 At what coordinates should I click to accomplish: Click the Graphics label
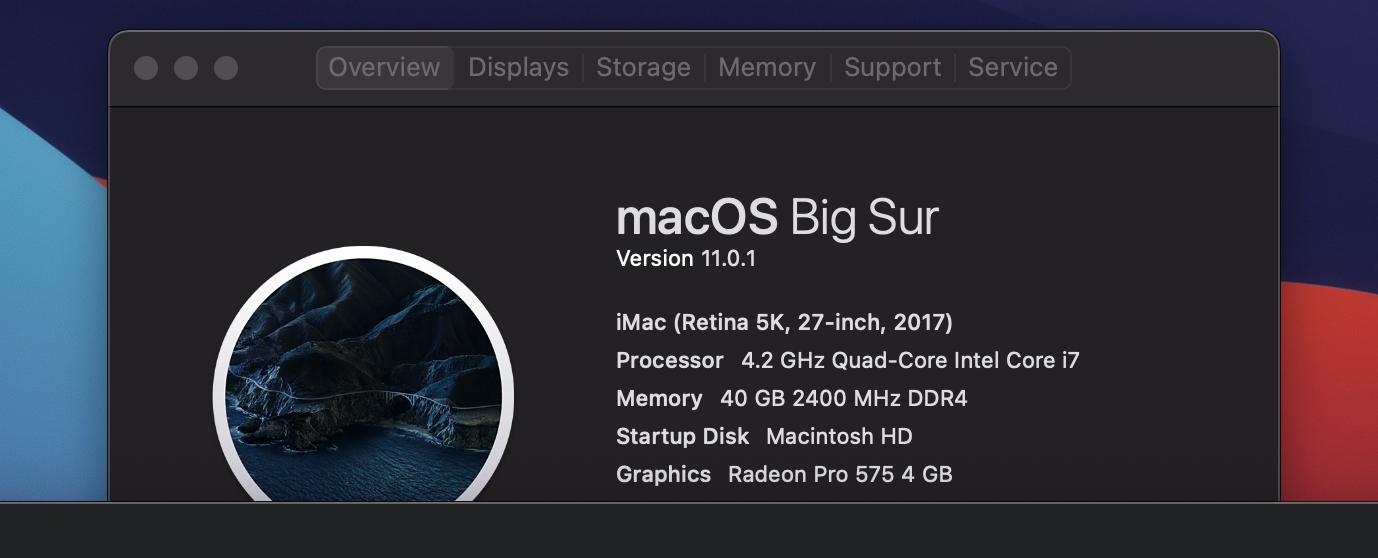point(663,474)
